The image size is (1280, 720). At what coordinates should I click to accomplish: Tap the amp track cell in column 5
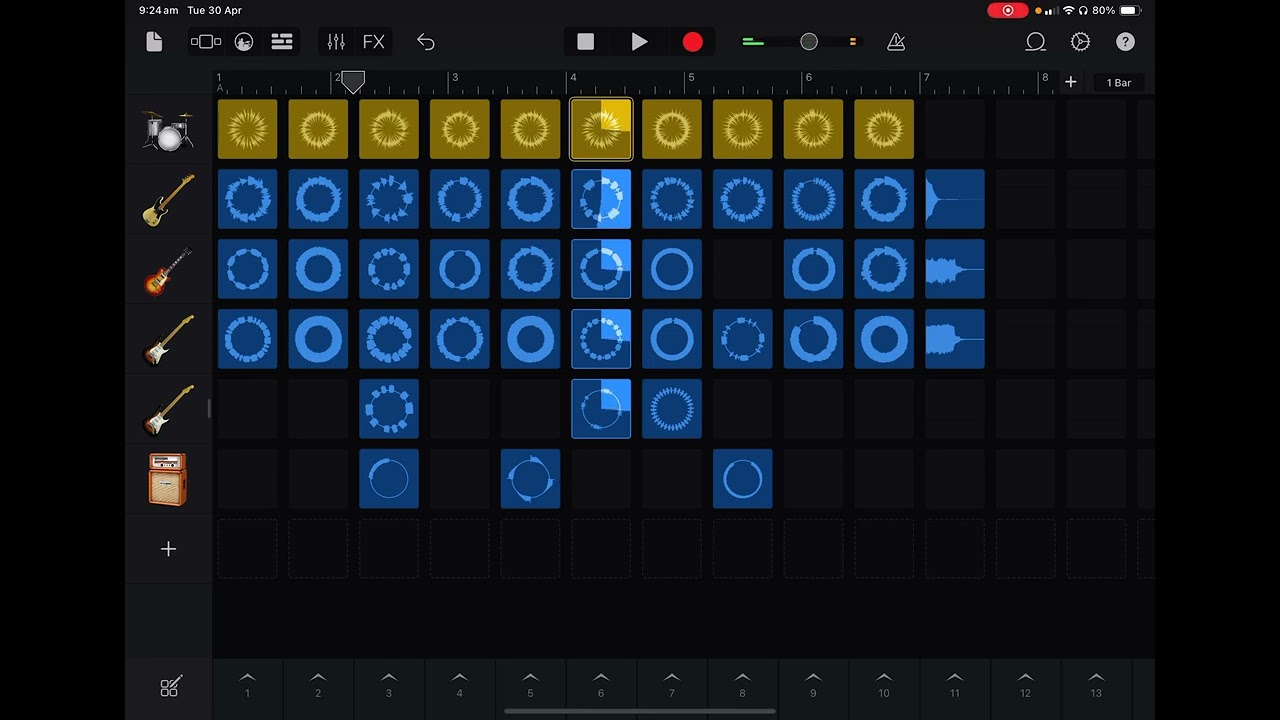click(x=530, y=479)
